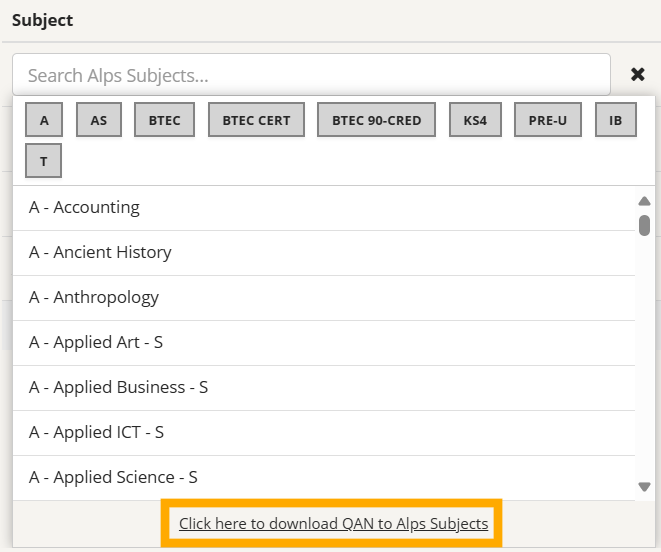The width and height of the screenshot is (661, 552).
Task: Open the download QAN to Alps Subjects link
Action: click(333, 523)
